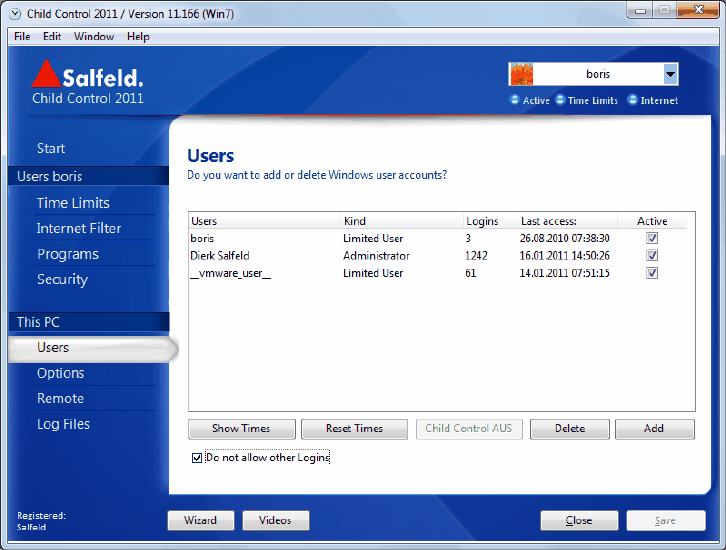
Task: Open Log Files in sidebar
Action: [x=63, y=424]
